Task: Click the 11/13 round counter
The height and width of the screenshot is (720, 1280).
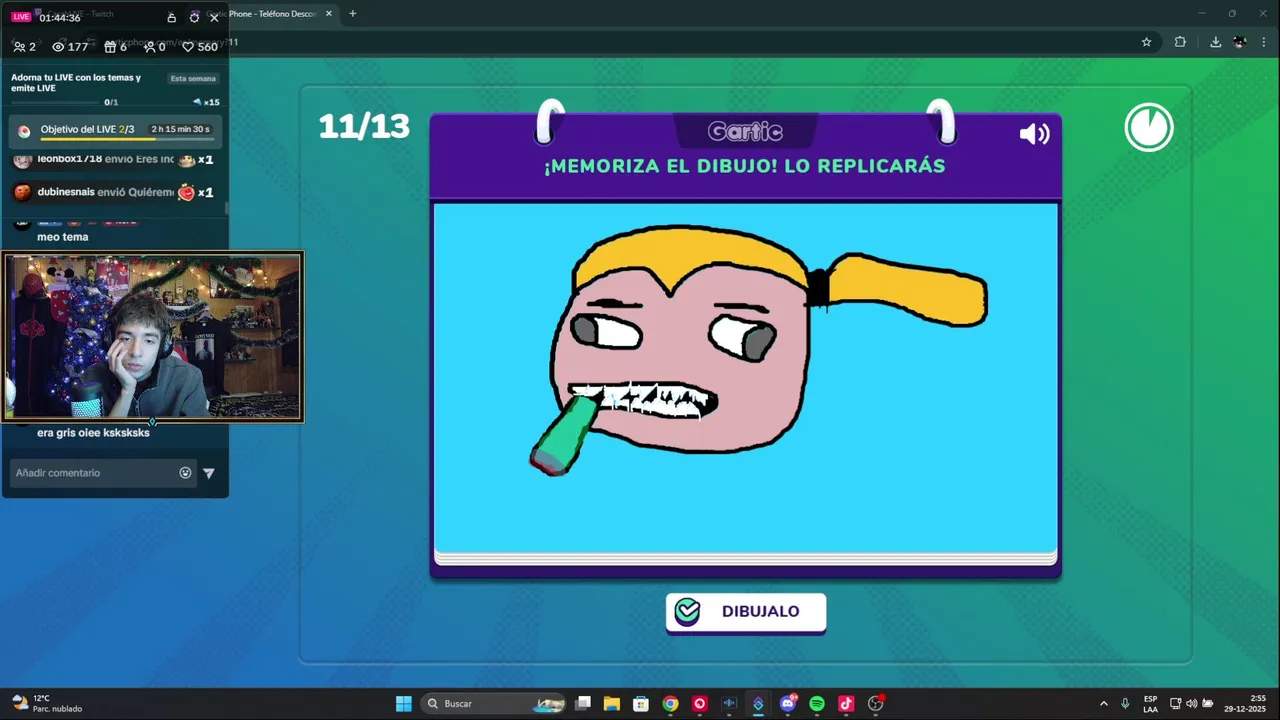Action: click(x=364, y=126)
